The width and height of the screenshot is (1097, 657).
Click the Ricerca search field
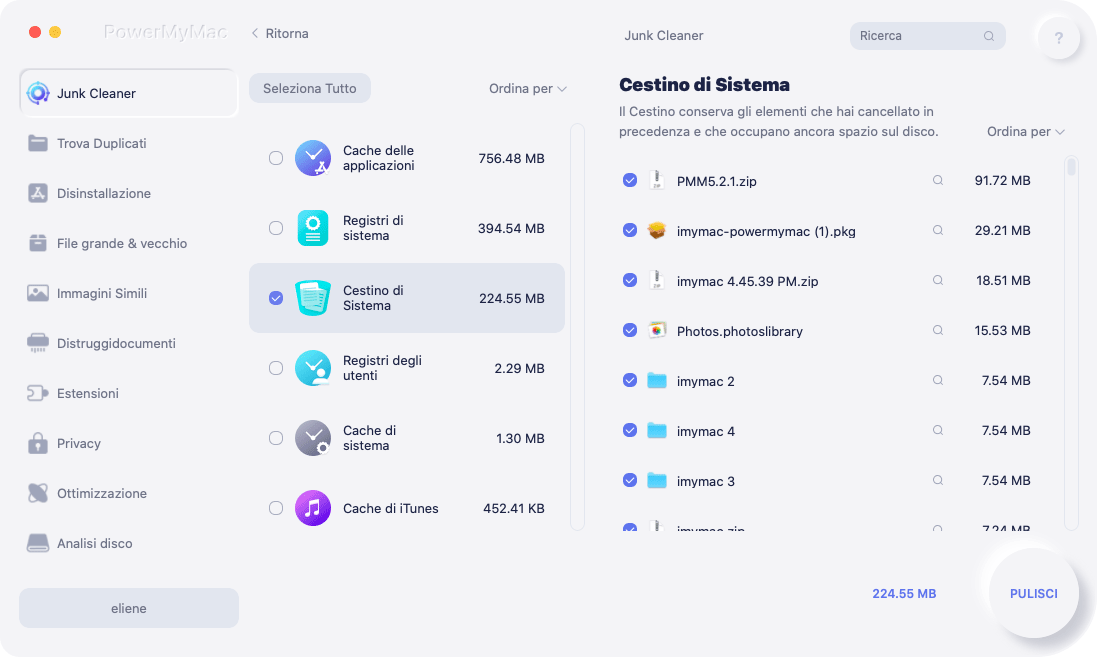tap(927, 36)
